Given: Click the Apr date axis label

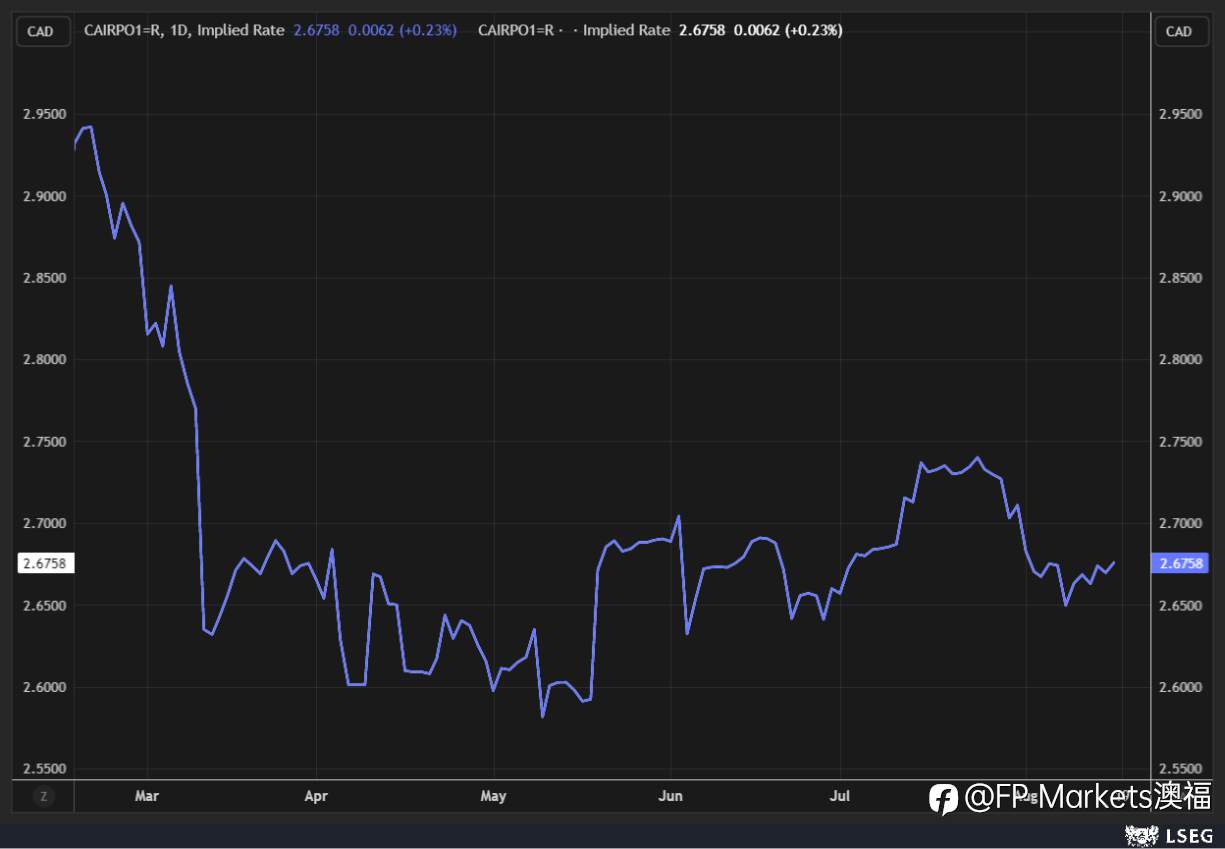Looking at the screenshot, I should [316, 796].
